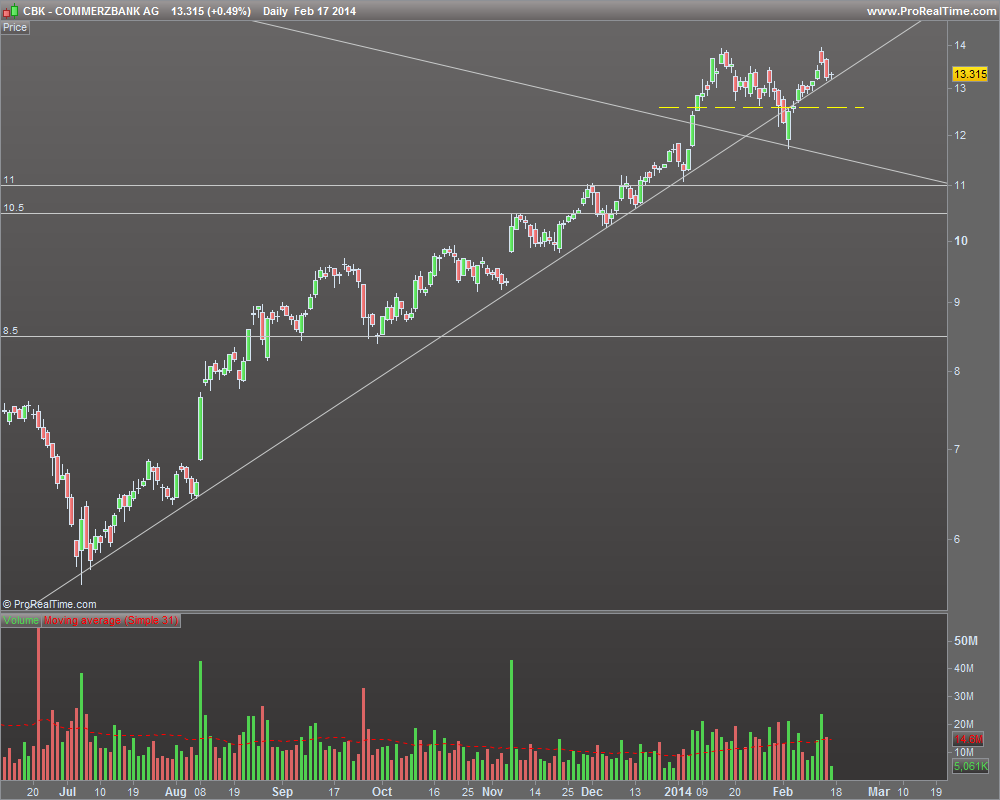Click the Oct label on the time axis

[381, 792]
